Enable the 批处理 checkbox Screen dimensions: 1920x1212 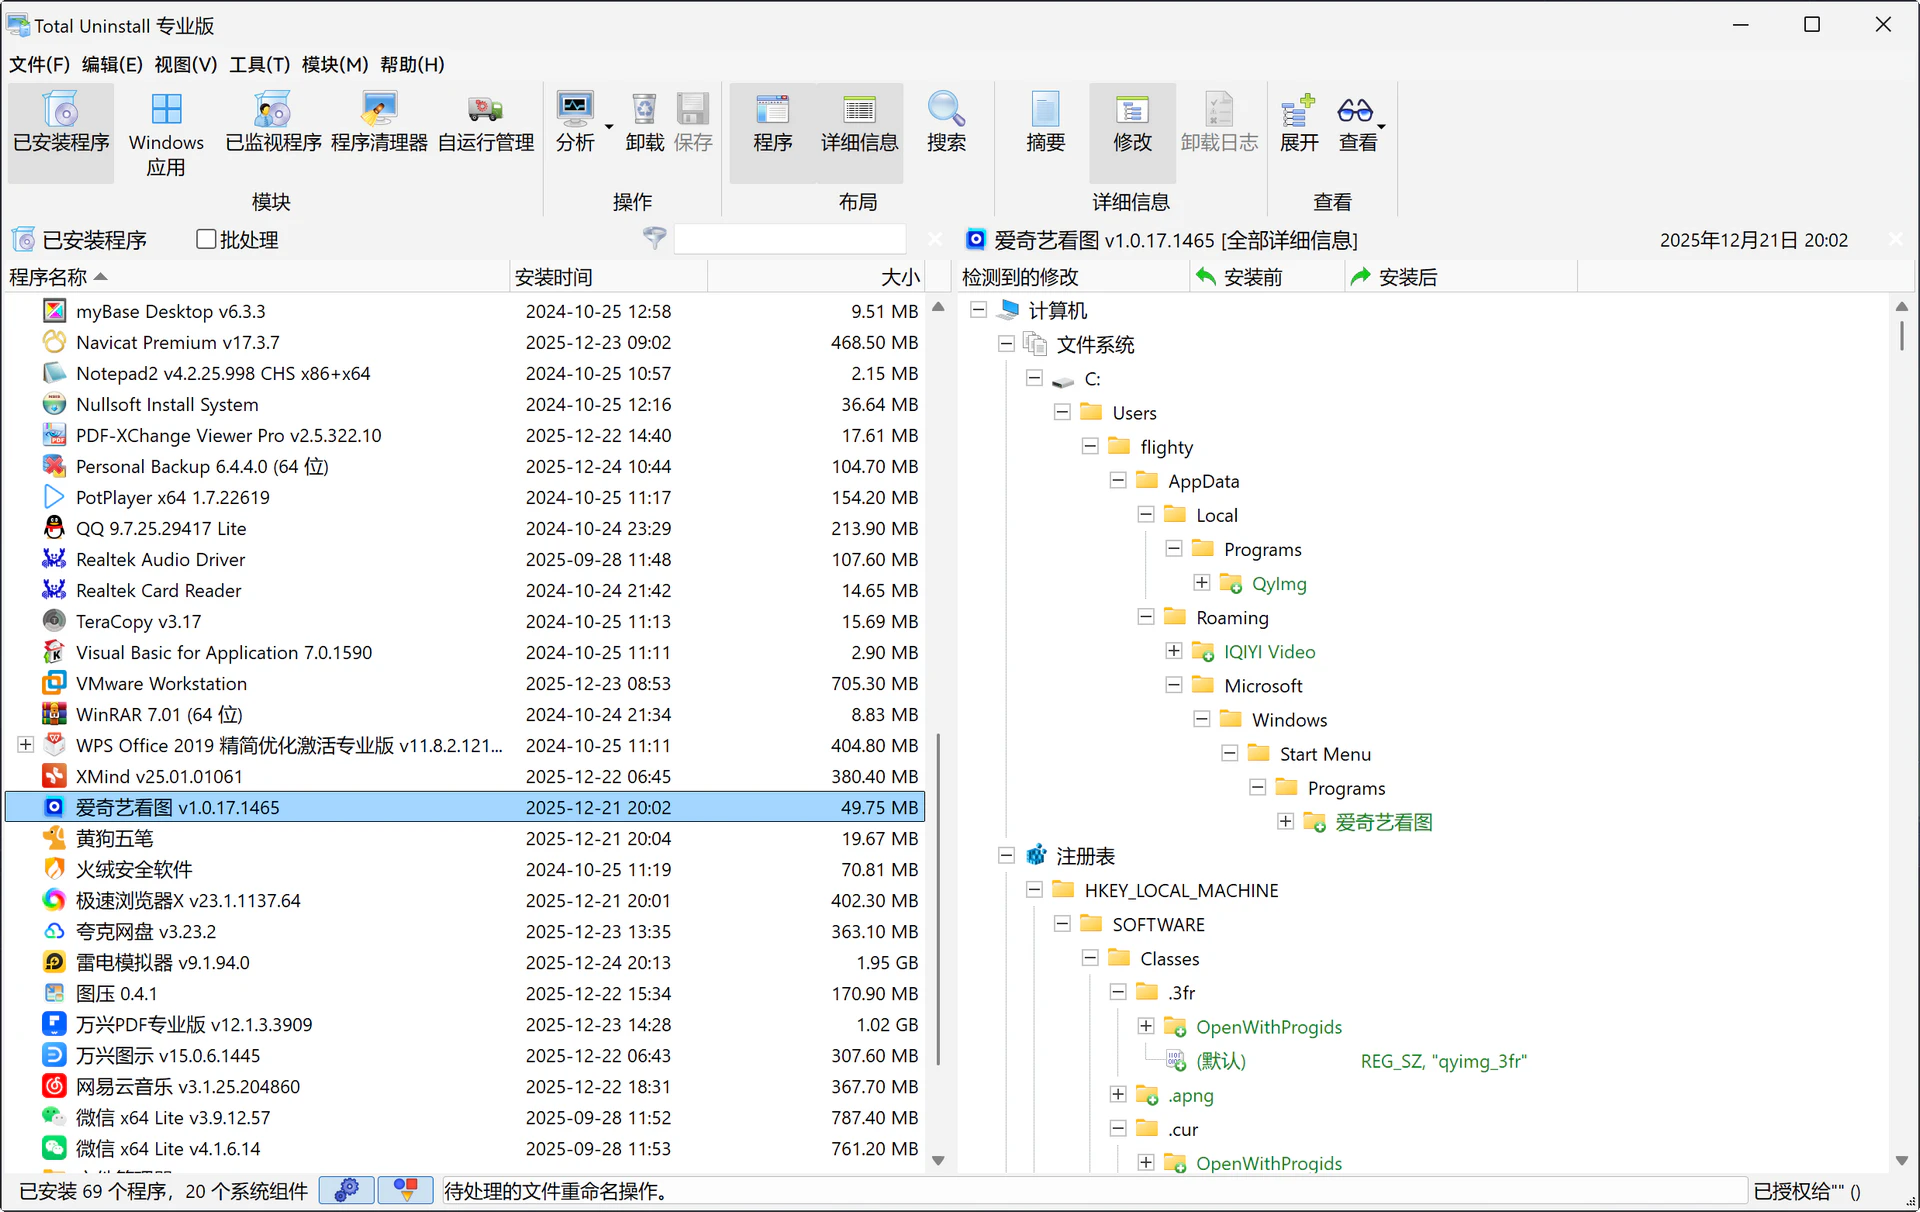(x=207, y=238)
